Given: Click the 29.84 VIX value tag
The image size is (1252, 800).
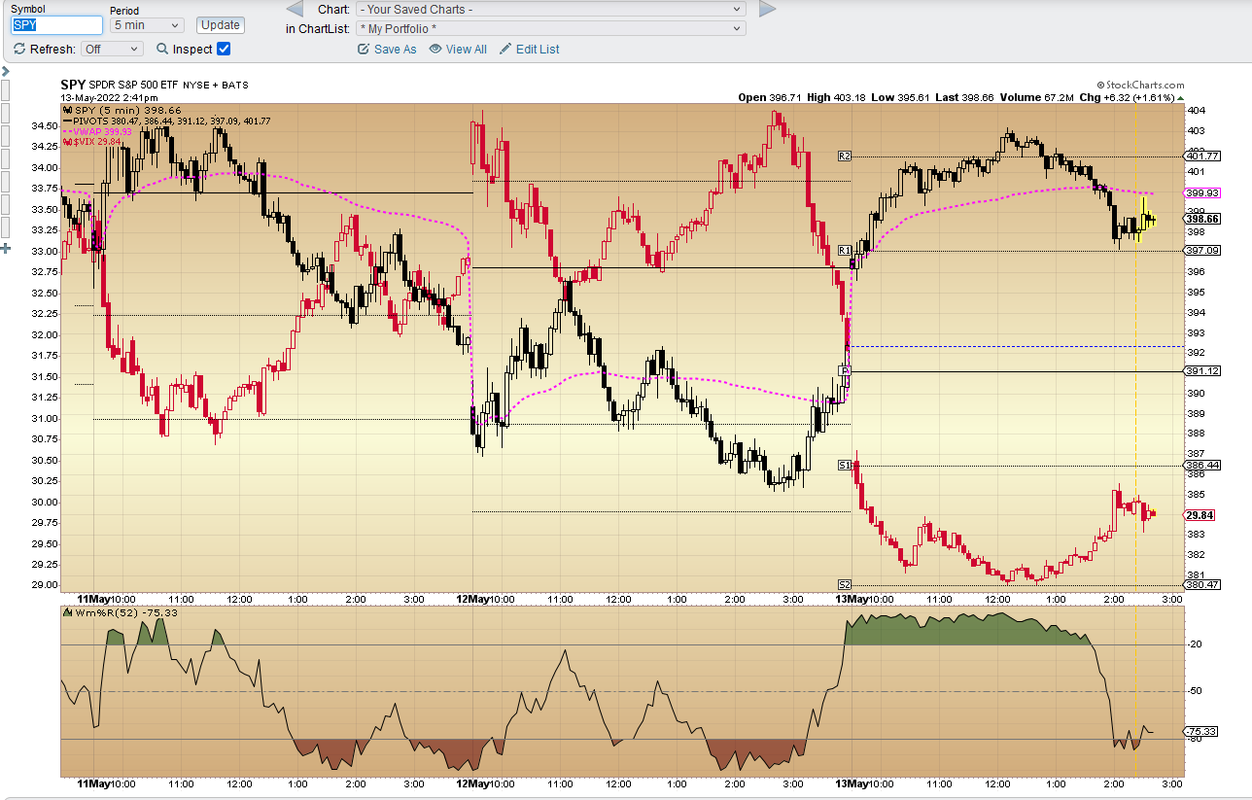Looking at the screenshot, I should [1199, 515].
